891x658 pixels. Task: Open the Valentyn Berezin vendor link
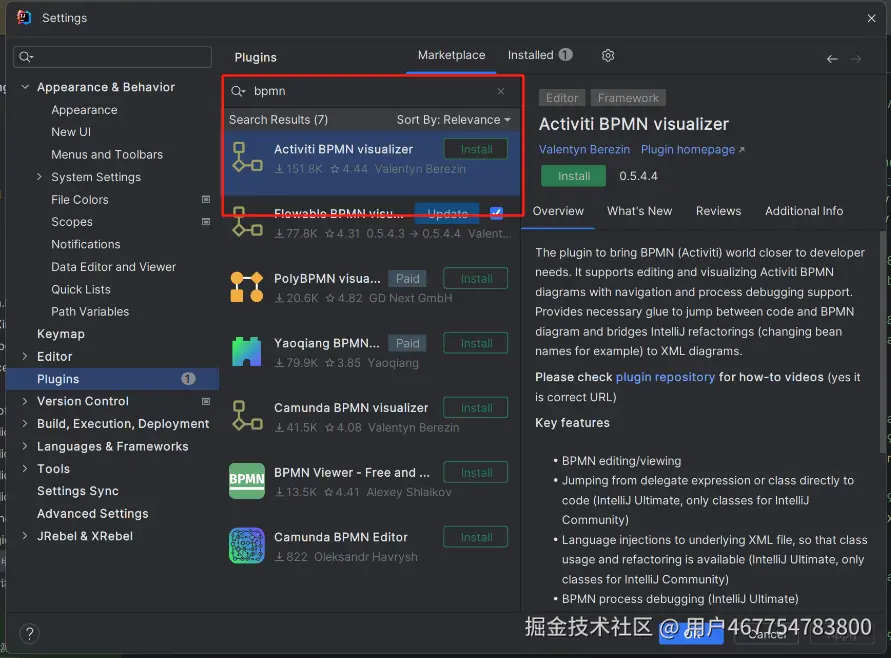pos(584,149)
